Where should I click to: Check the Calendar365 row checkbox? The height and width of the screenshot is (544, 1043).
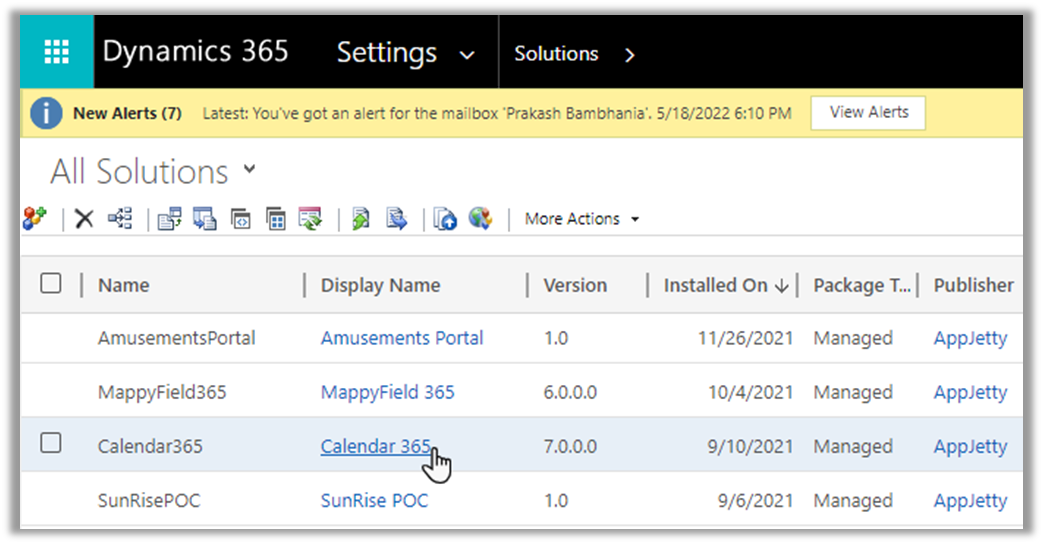coord(51,444)
